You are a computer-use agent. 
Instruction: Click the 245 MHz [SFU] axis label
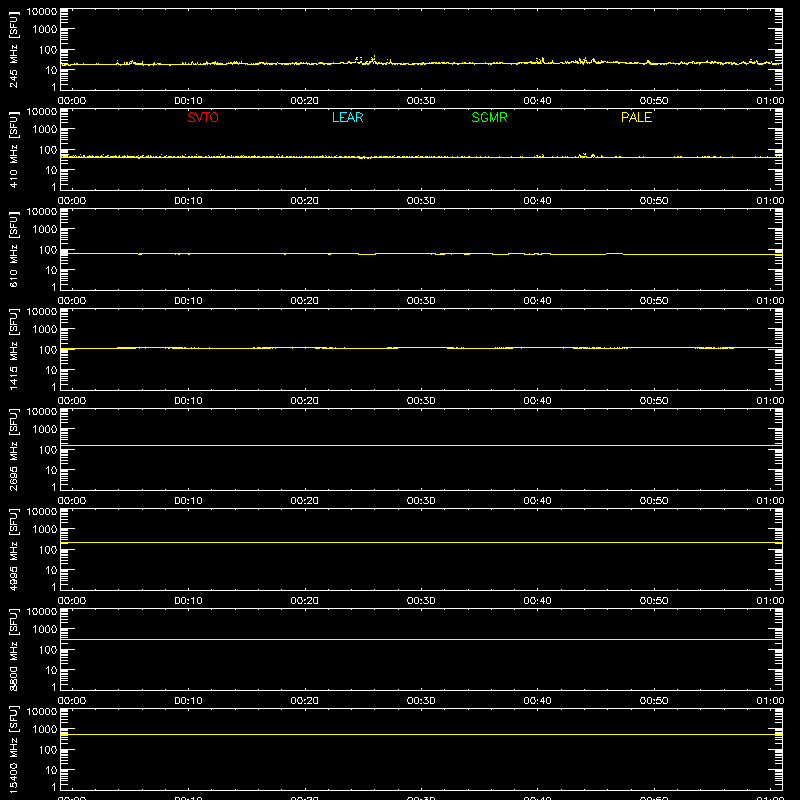[x=13, y=50]
